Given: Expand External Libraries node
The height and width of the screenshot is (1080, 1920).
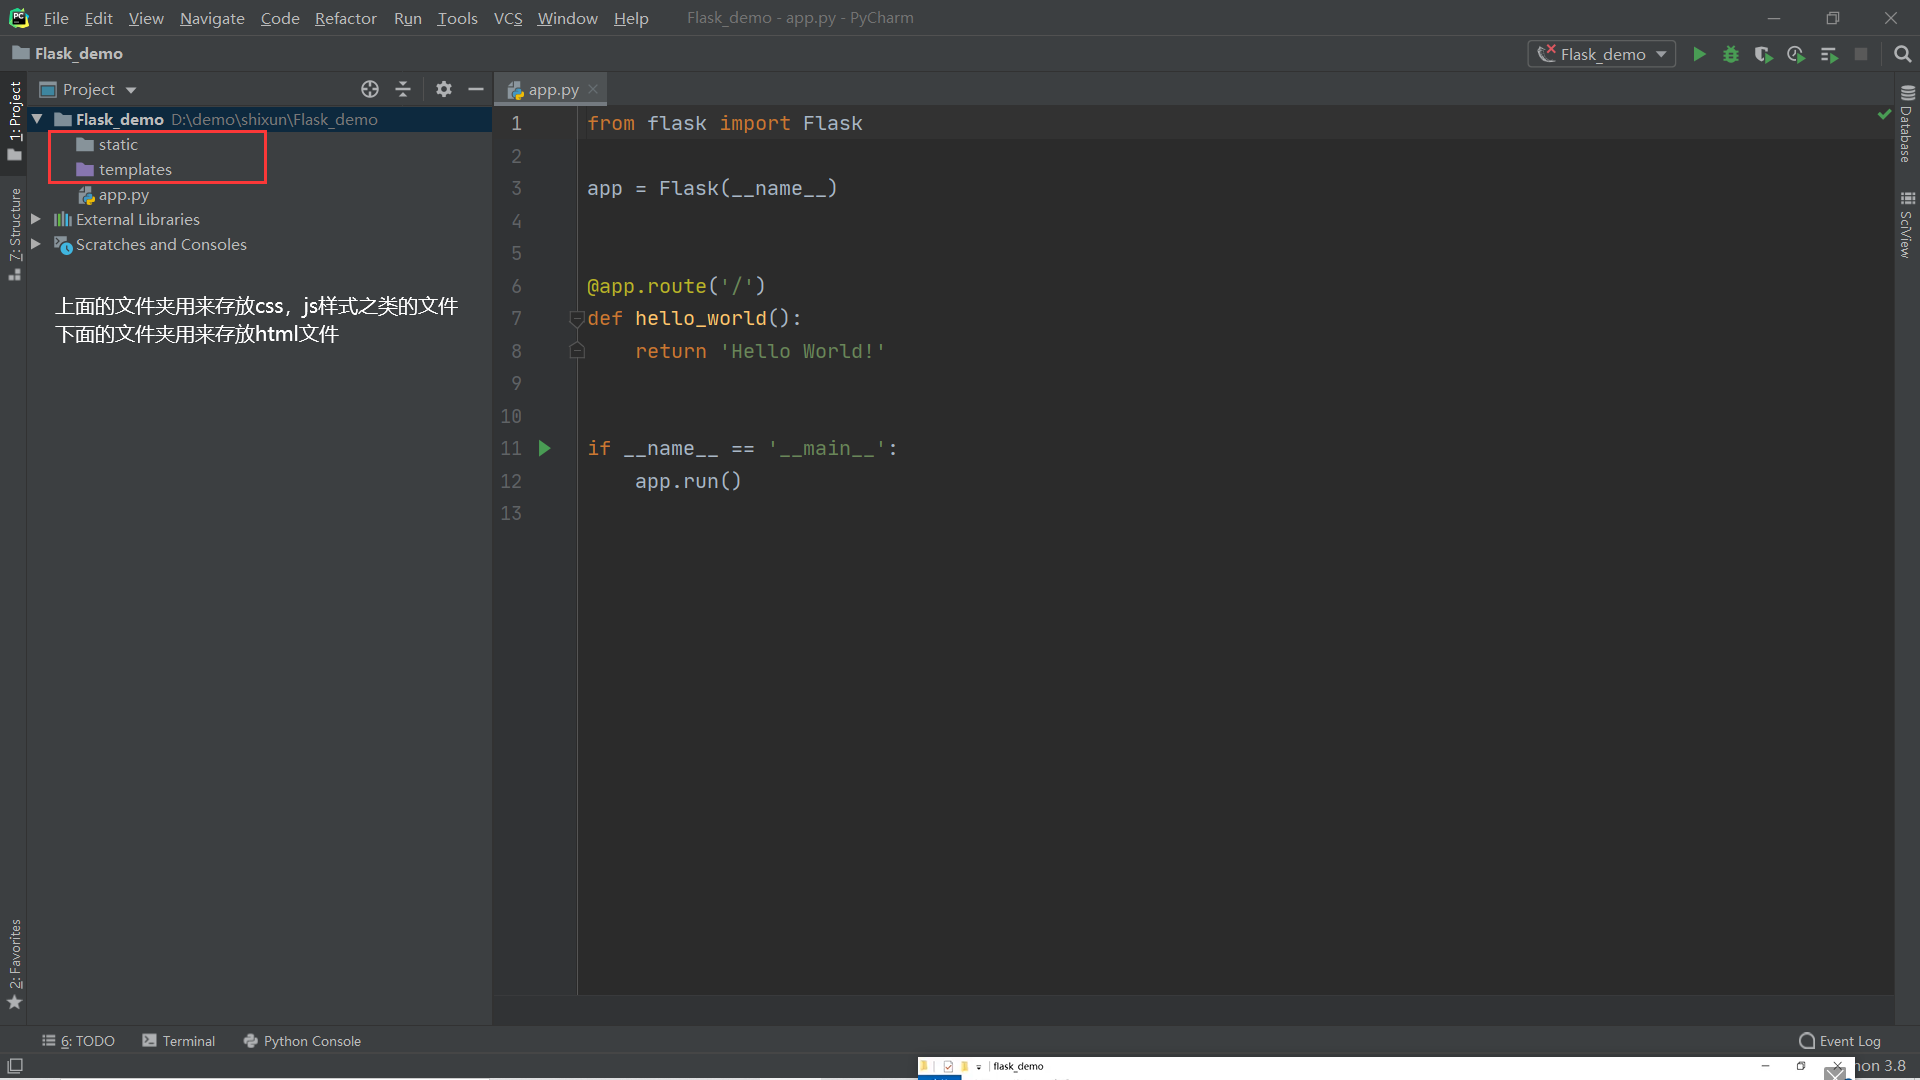Looking at the screenshot, I should (x=36, y=219).
